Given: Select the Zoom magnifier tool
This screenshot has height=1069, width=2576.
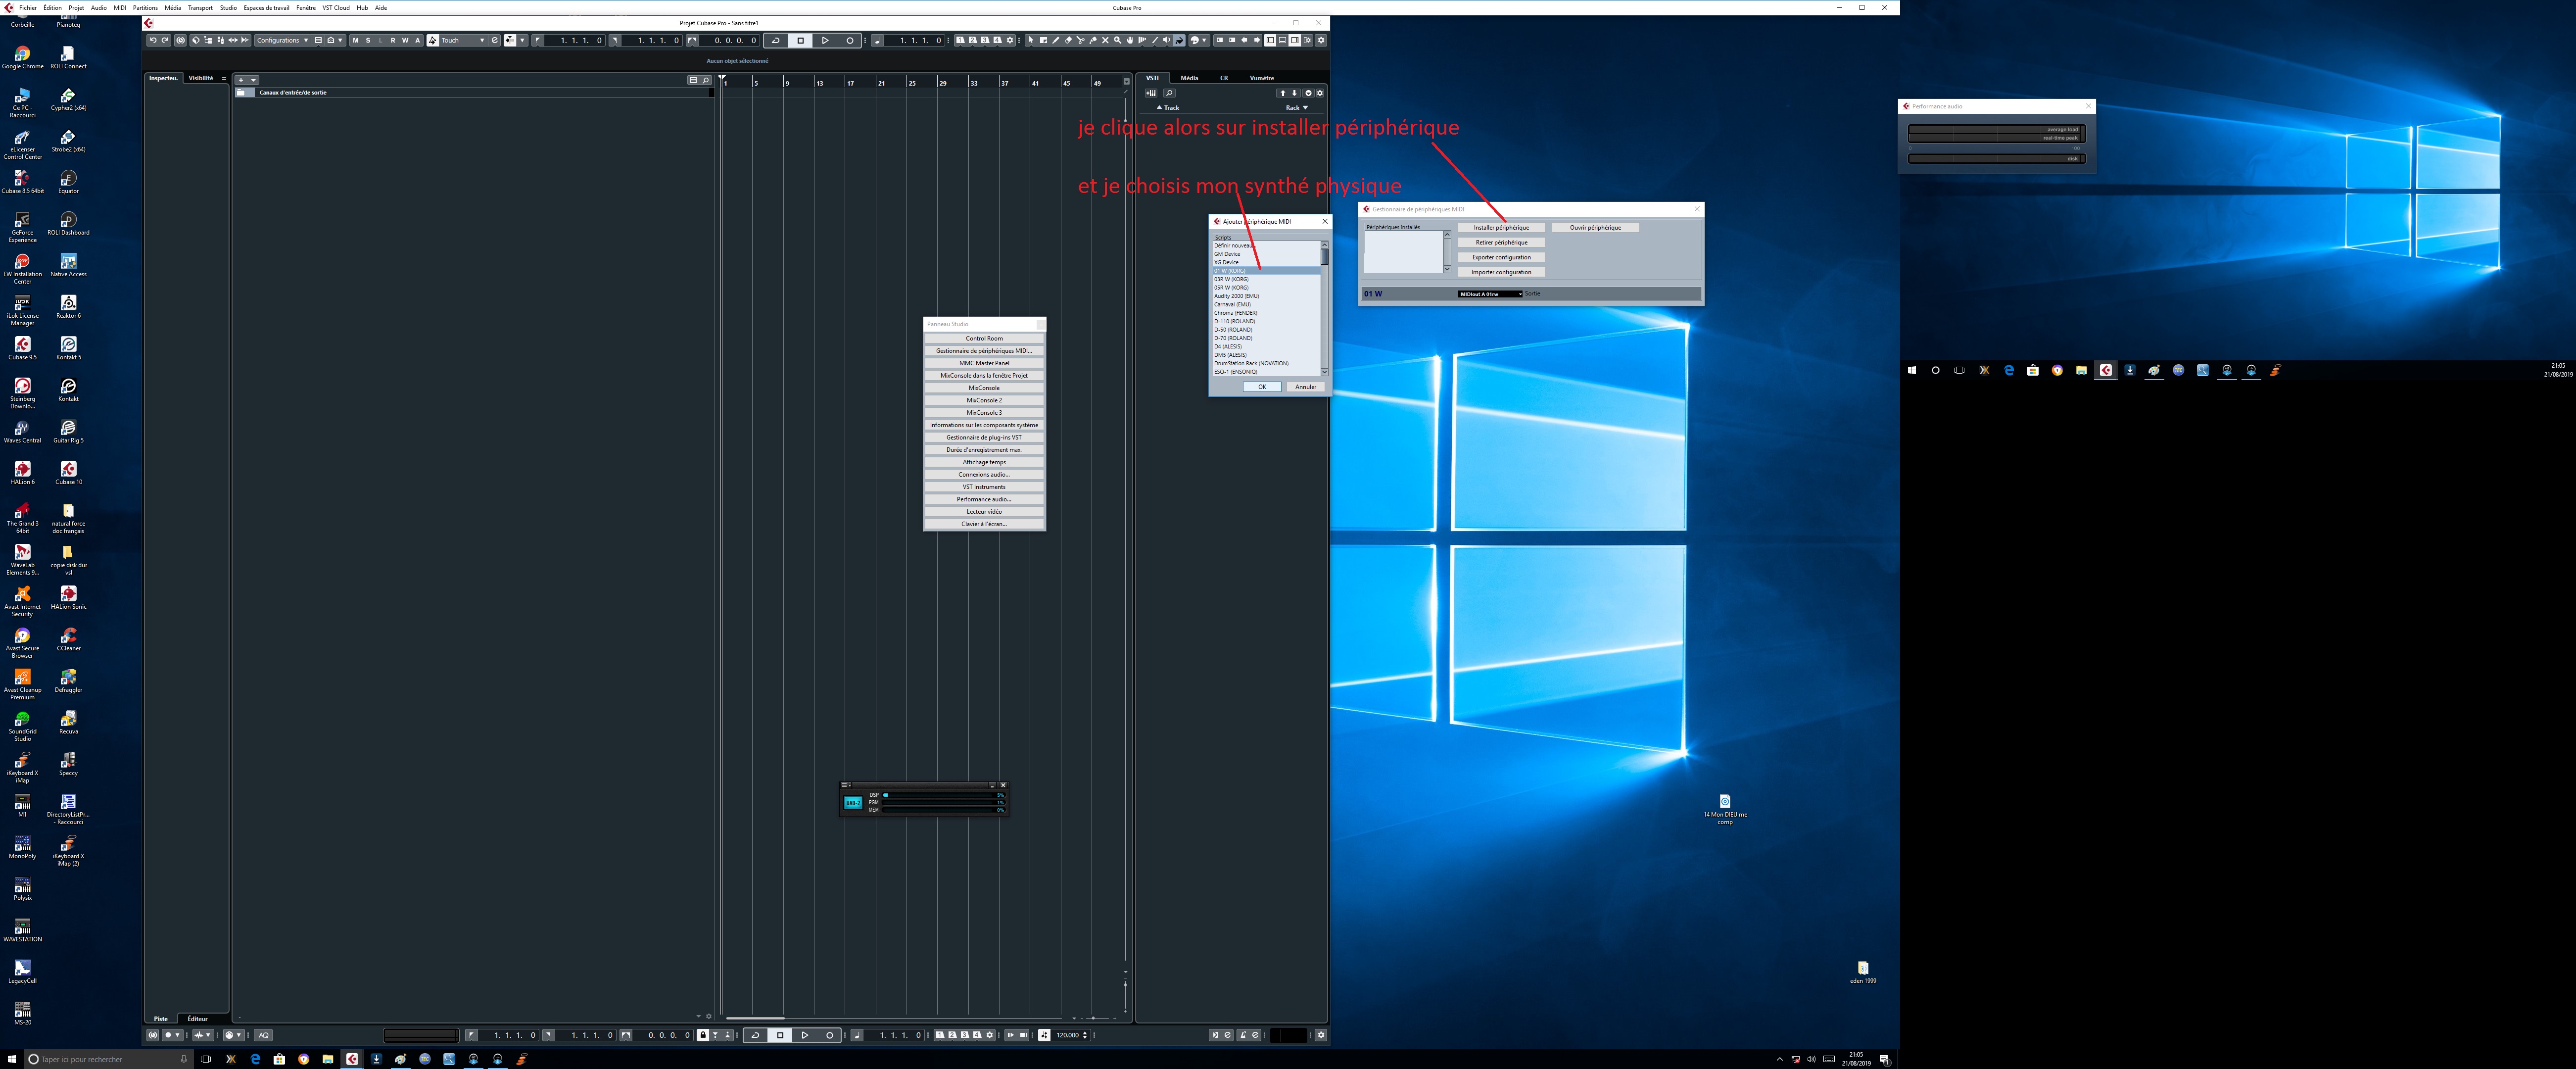Looking at the screenshot, I should [x=1117, y=40].
